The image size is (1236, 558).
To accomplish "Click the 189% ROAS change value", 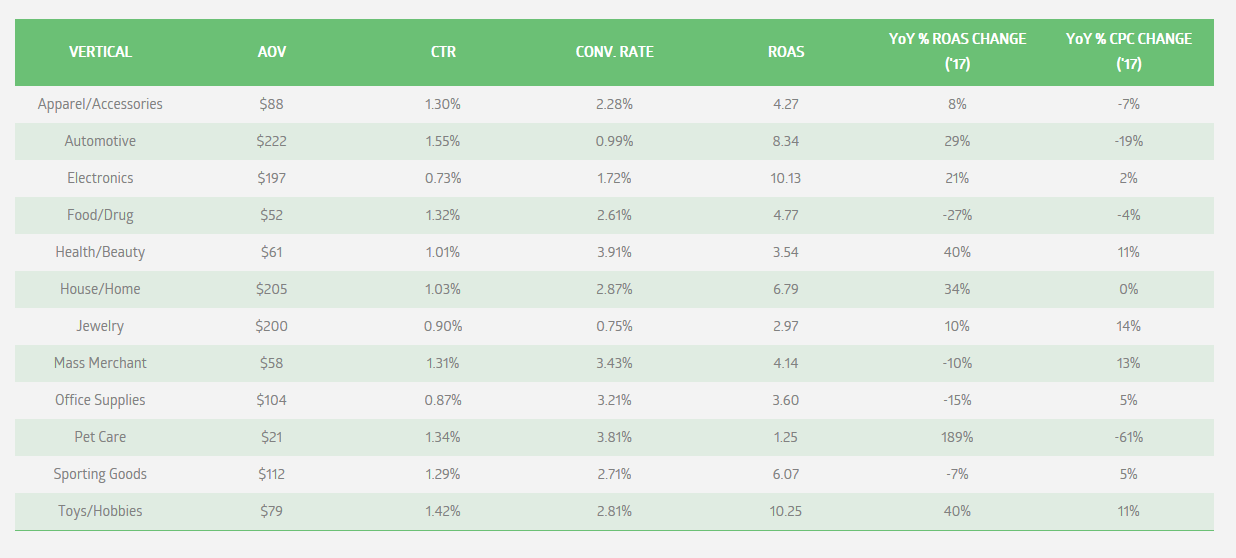I will 957,437.
